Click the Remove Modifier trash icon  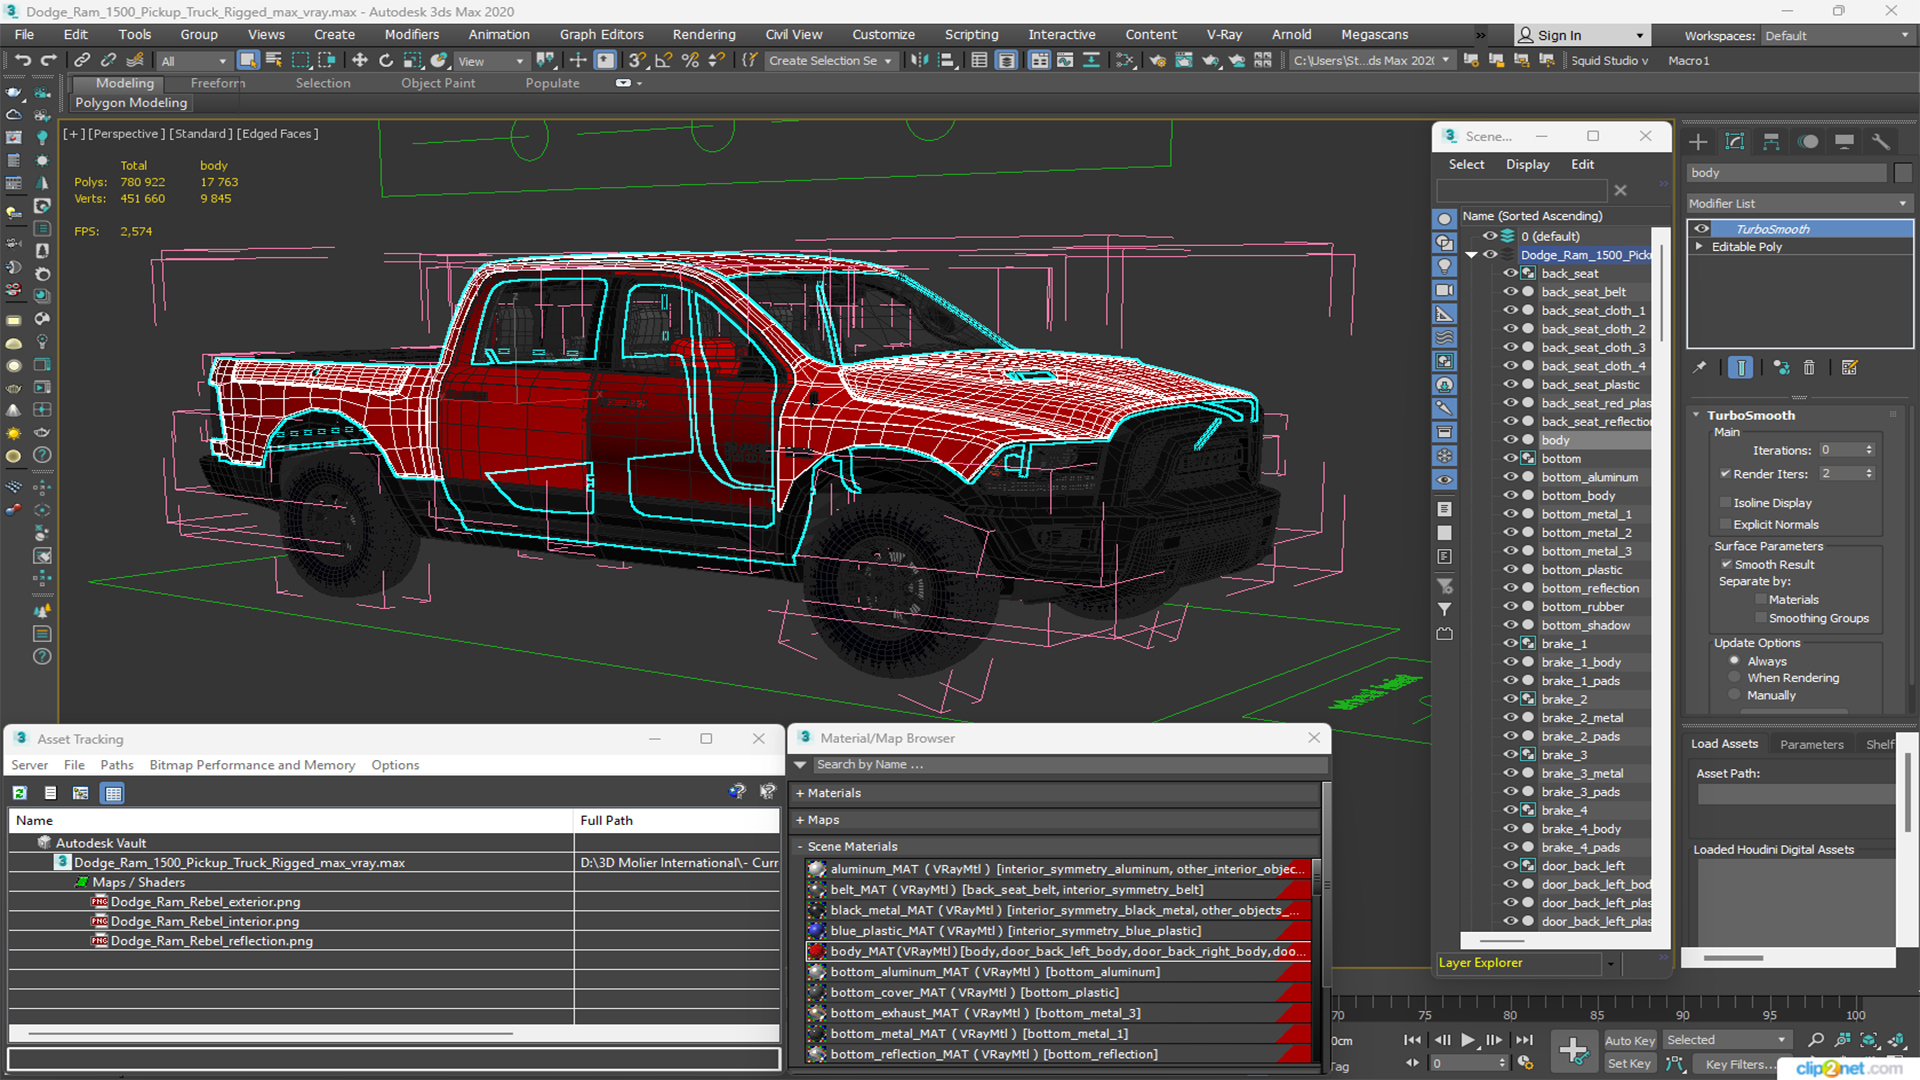coord(1809,368)
